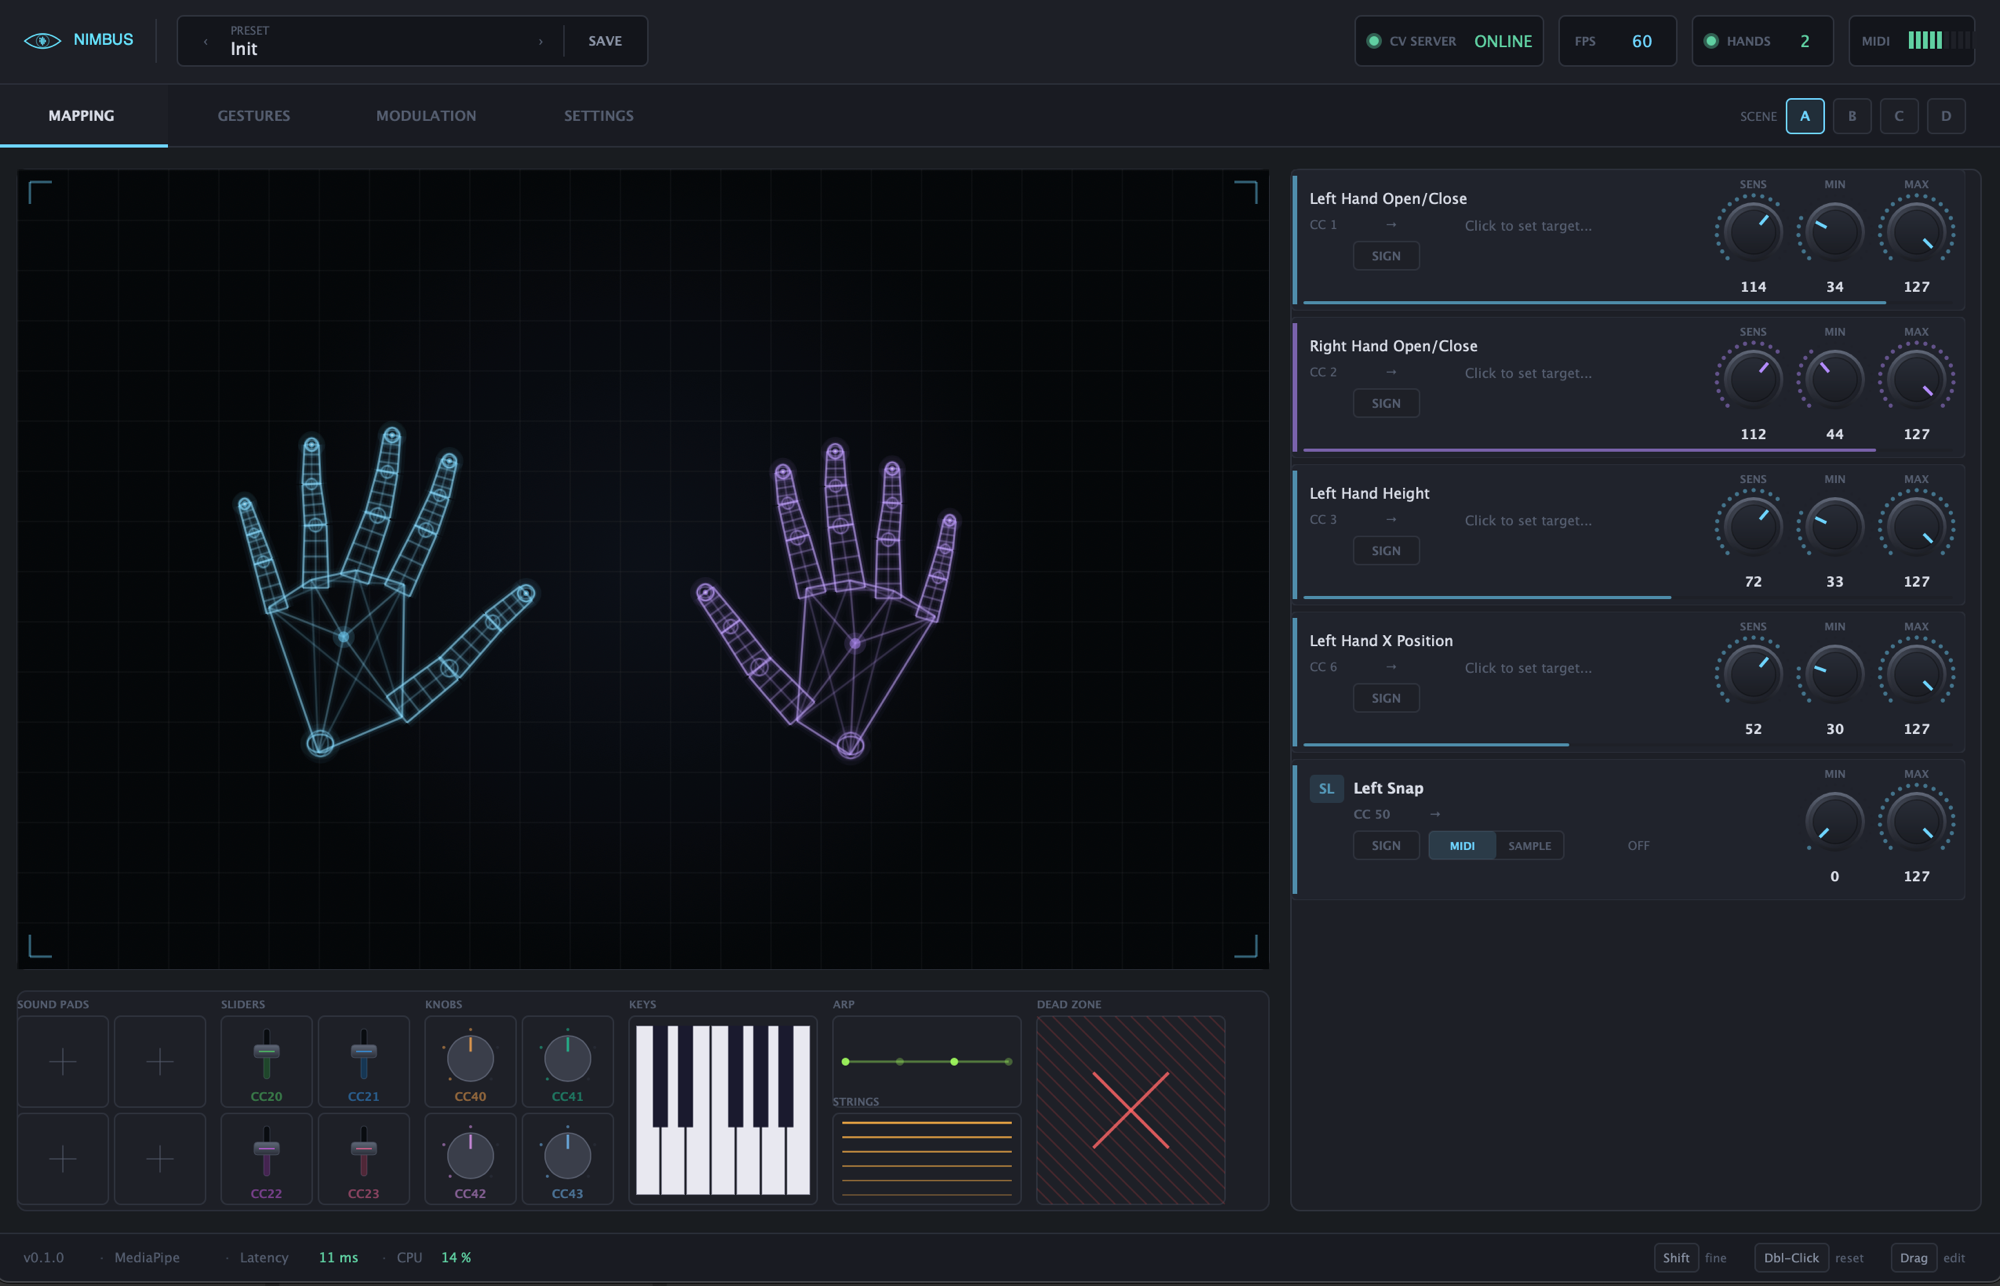Select the CC21 slider widget

pyautogui.click(x=364, y=1061)
